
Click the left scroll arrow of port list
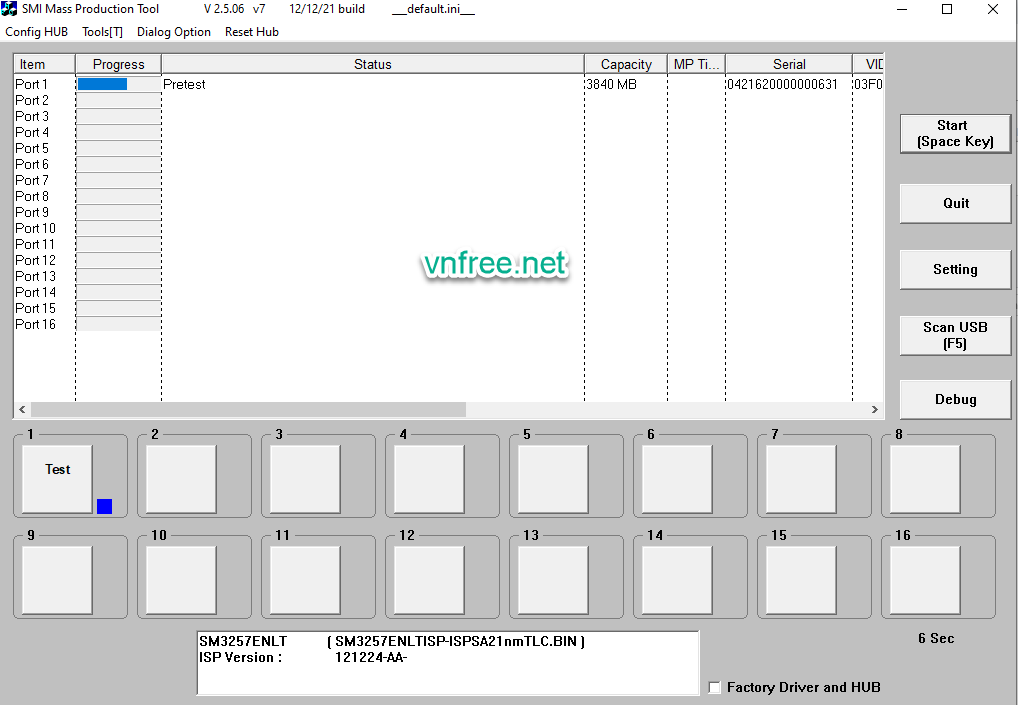(22, 410)
